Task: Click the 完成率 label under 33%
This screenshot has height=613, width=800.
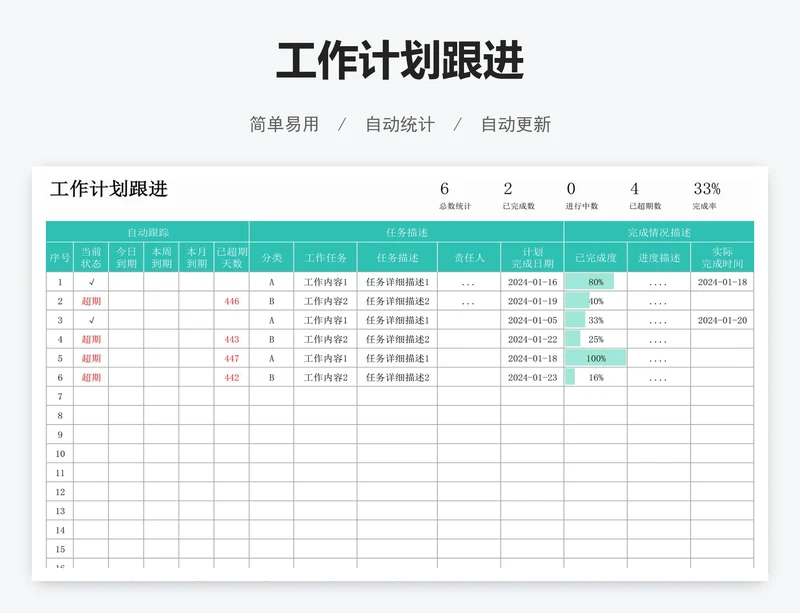Action: [704, 206]
